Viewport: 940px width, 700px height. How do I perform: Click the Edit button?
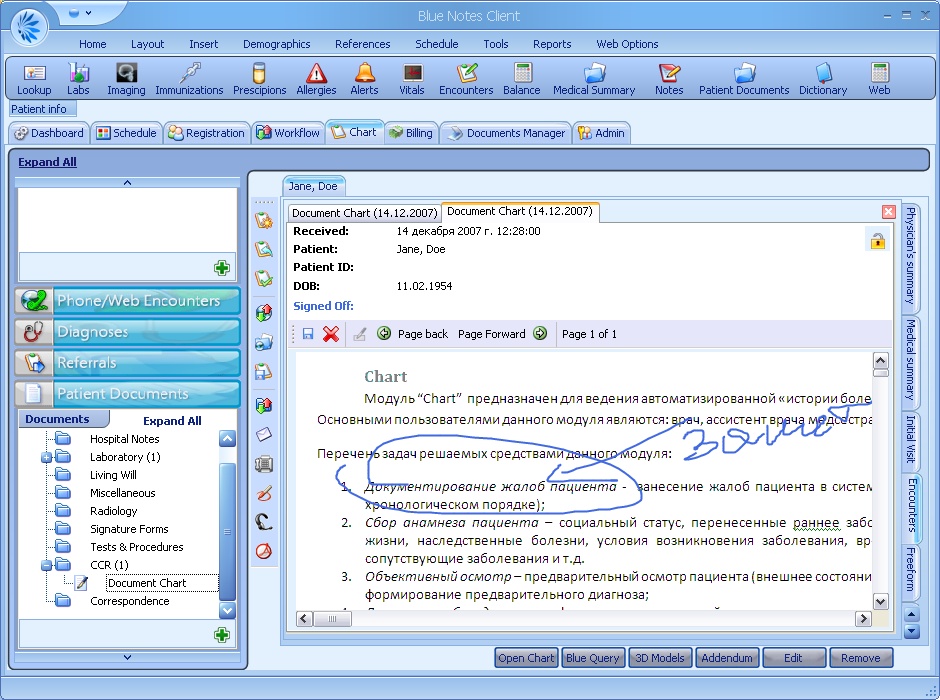coord(793,658)
